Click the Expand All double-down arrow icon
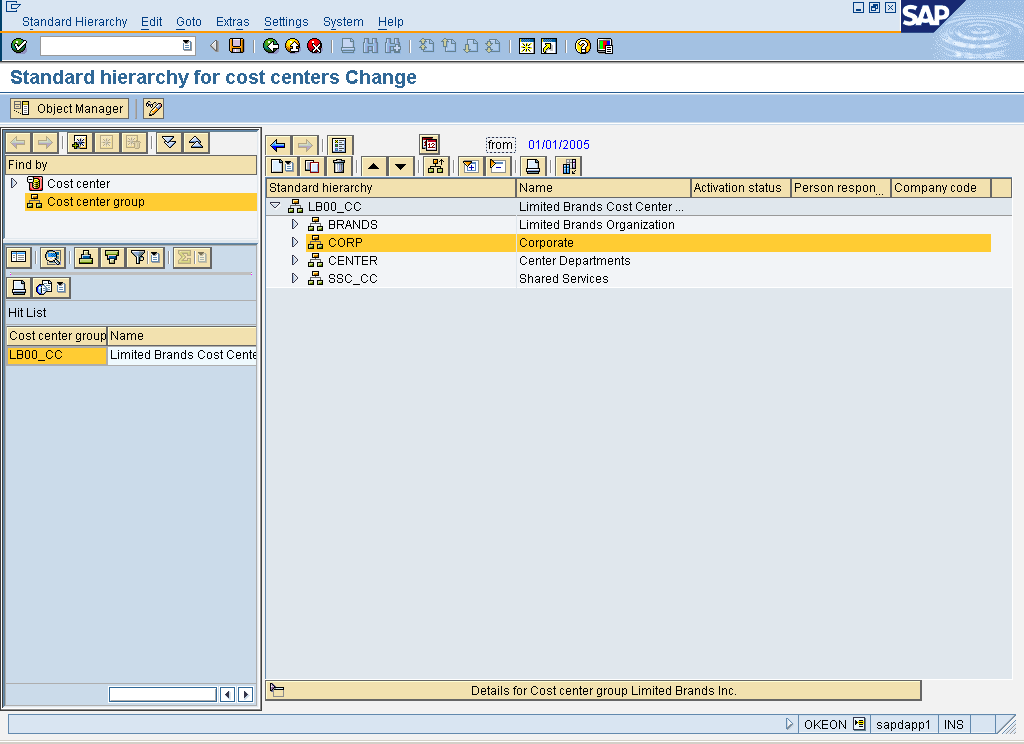The height and width of the screenshot is (744, 1024). click(169, 142)
